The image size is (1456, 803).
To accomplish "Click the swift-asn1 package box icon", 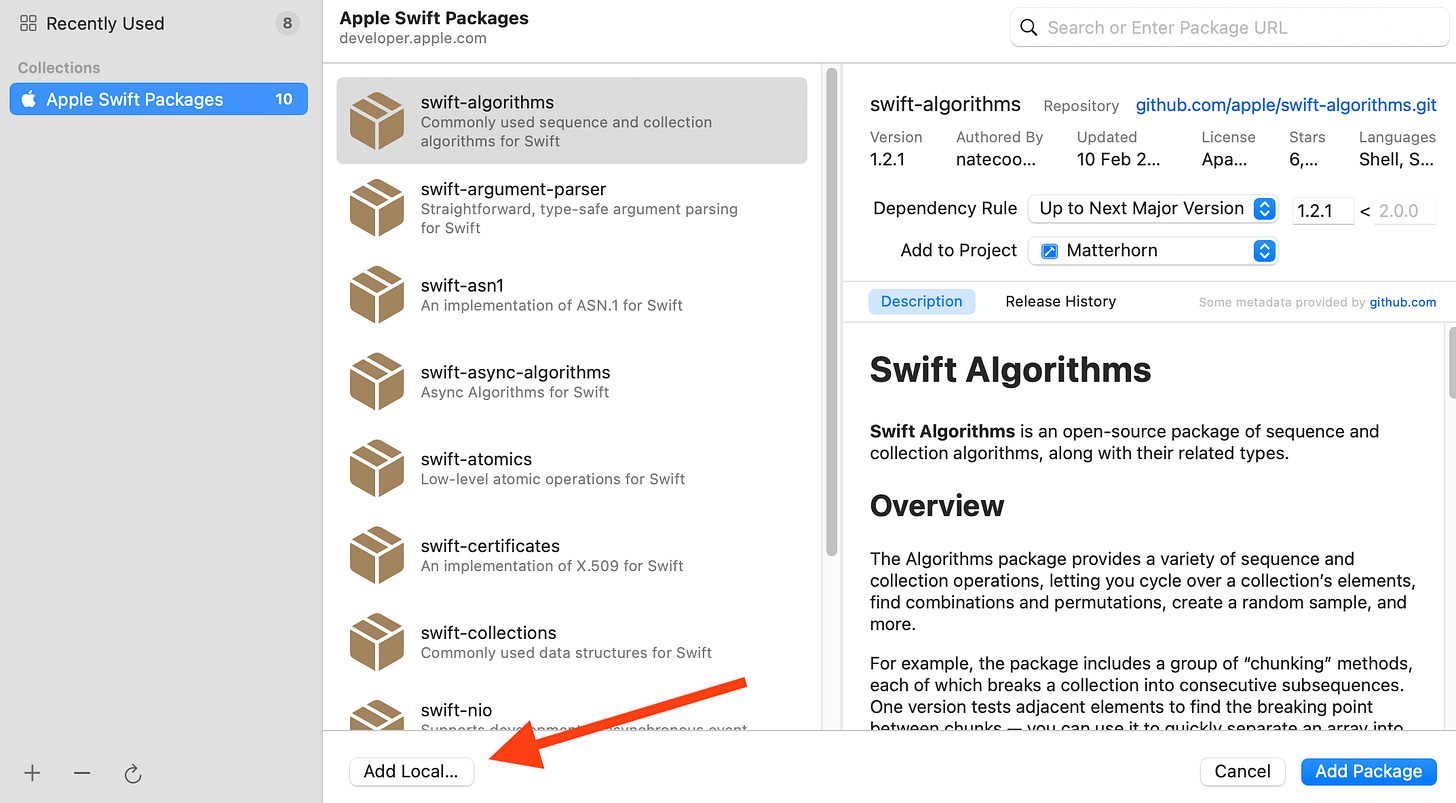I will point(377,294).
